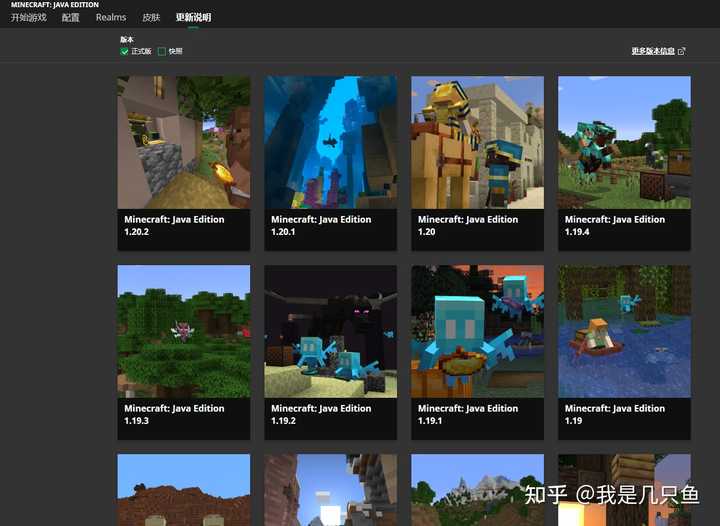
Task: Open the 更多版本信息 link
Action: [x=653, y=51]
